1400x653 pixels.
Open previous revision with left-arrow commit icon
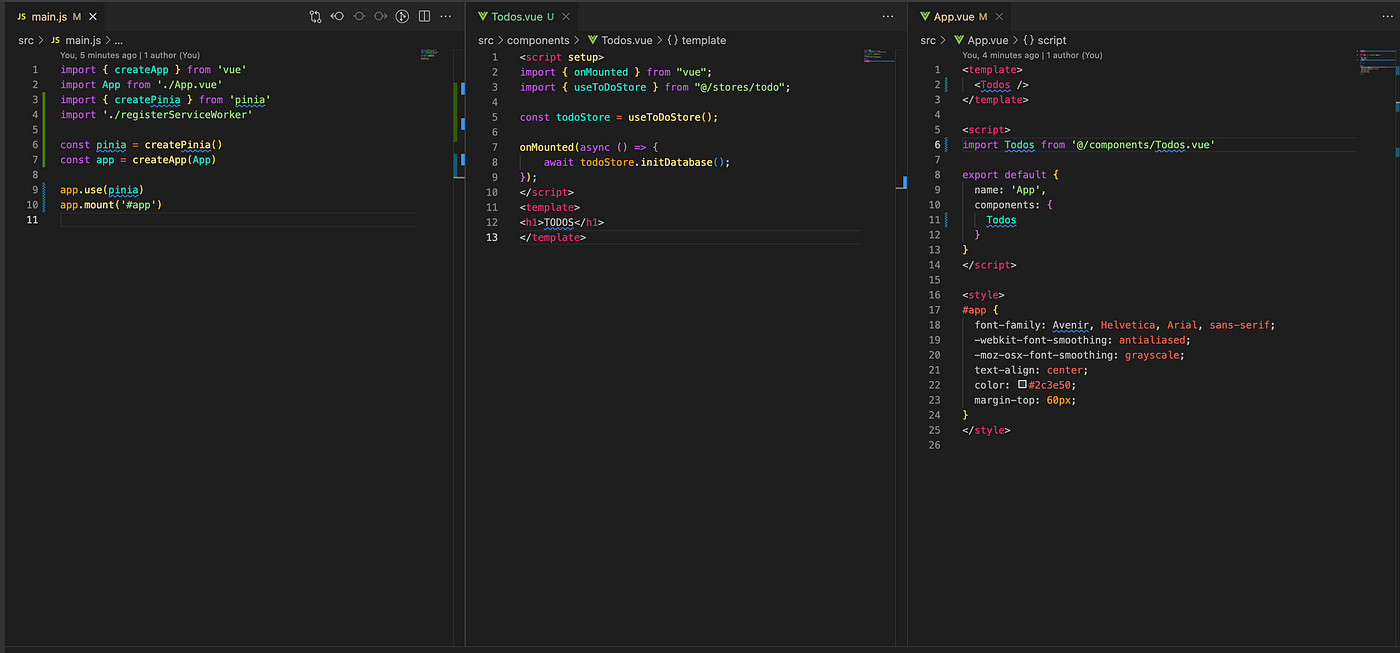click(x=337, y=17)
